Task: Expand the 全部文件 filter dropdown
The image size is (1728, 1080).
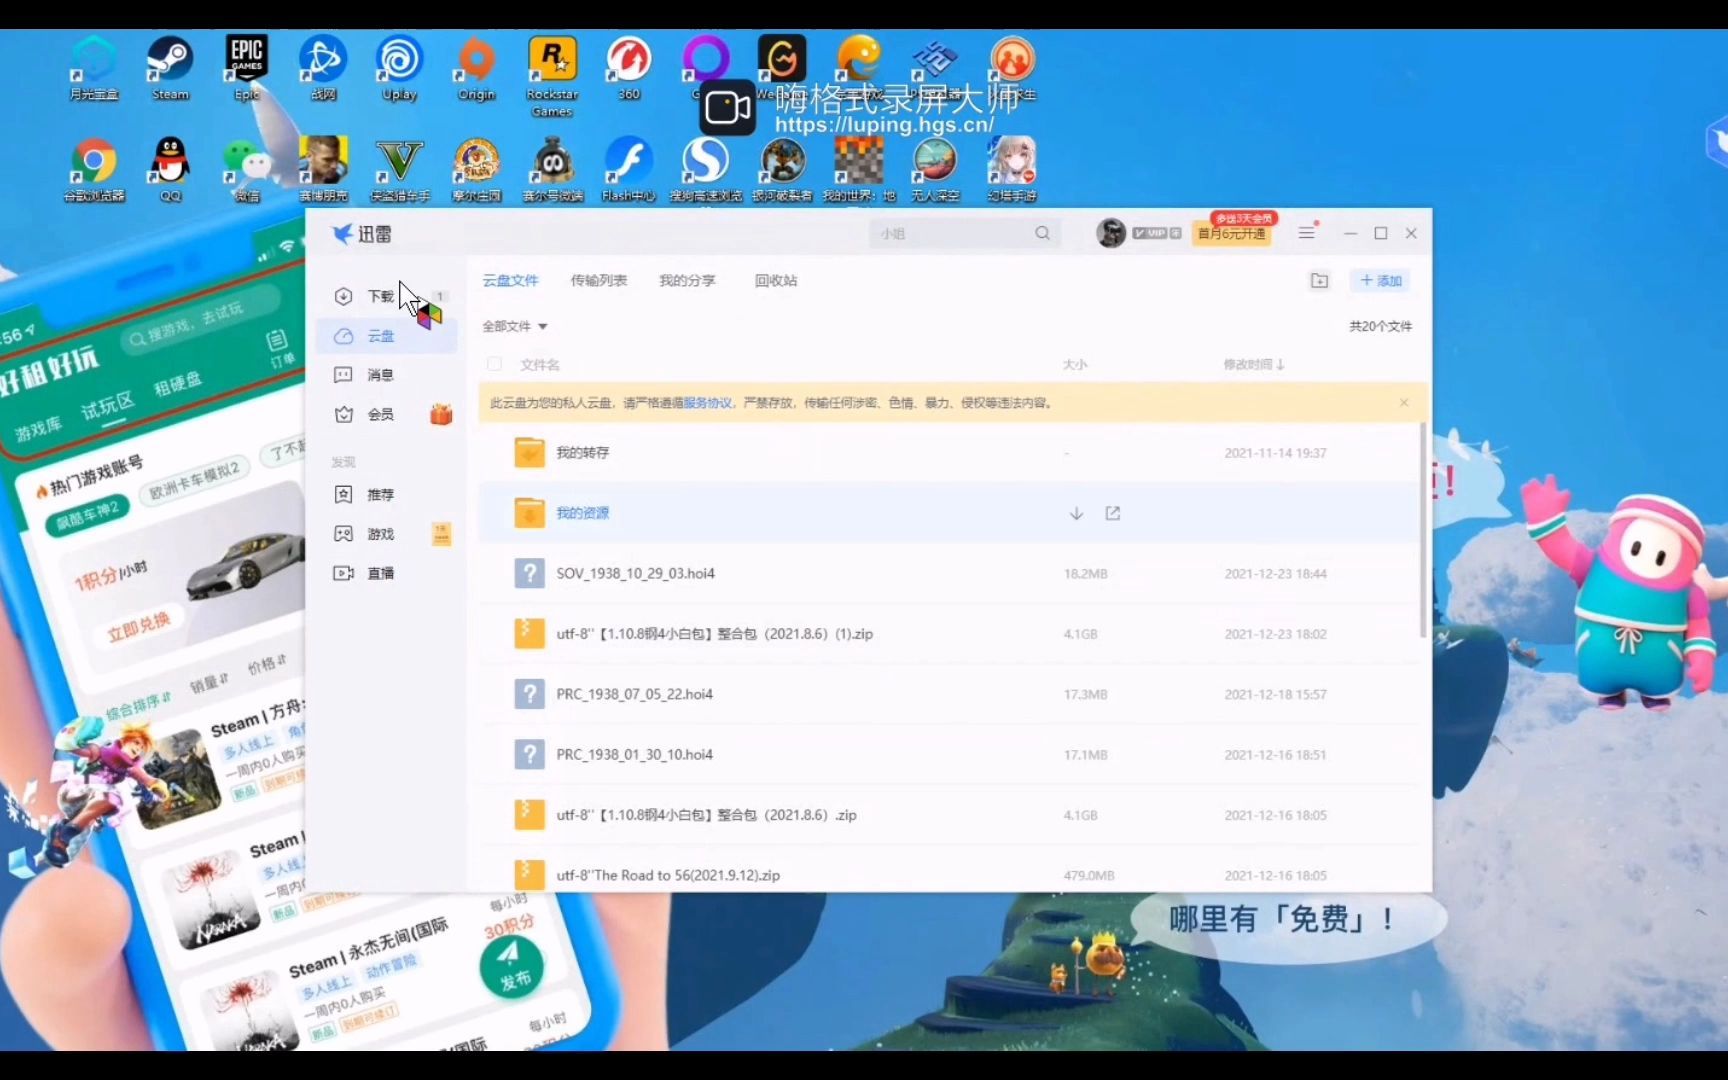Action: [515, 326]
